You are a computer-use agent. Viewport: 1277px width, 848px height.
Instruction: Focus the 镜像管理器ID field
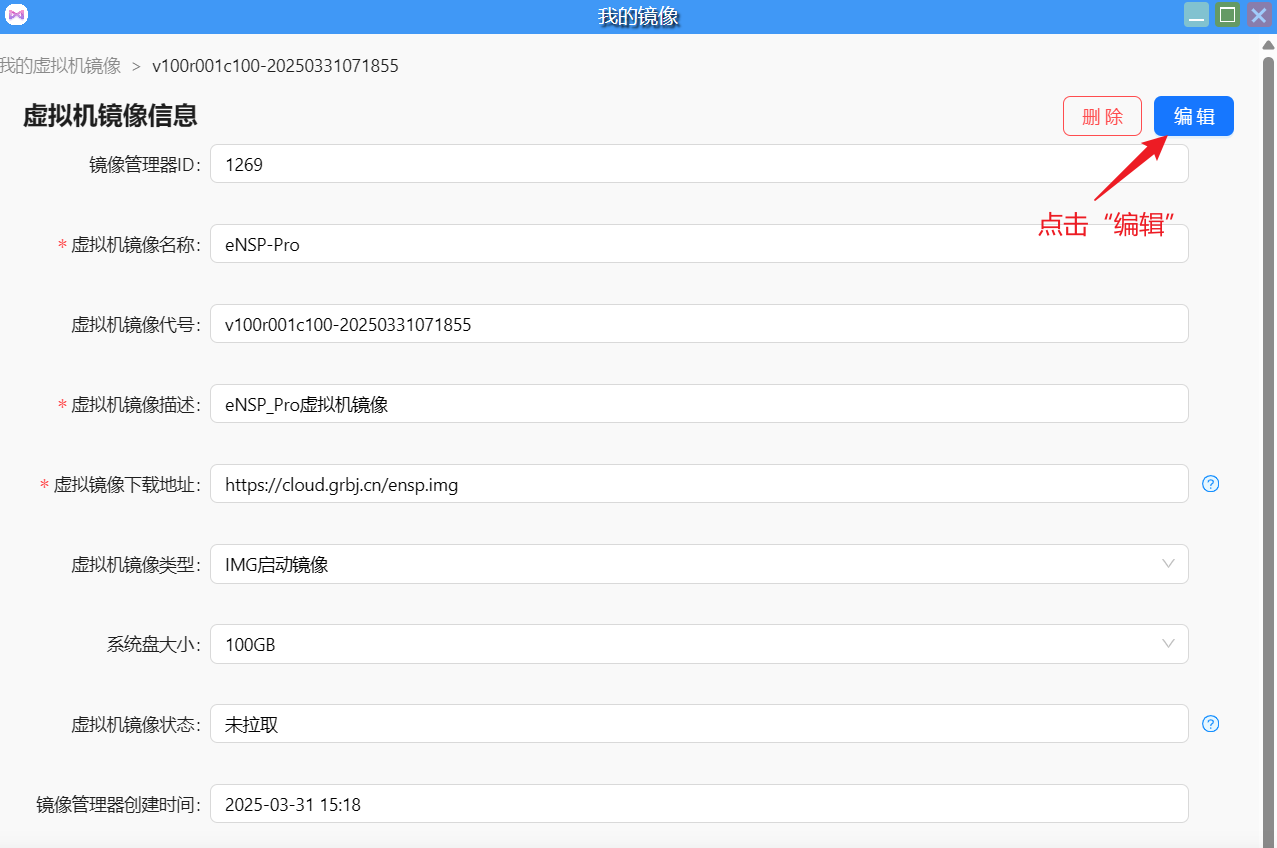(699, 164)
